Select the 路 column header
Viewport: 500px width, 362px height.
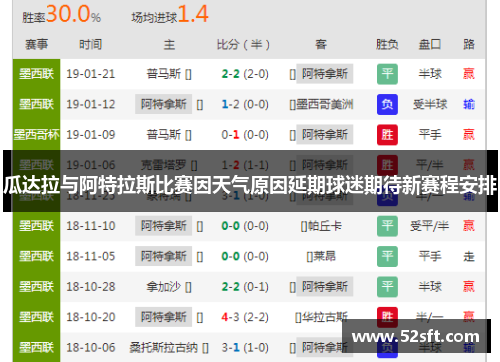[469, 44]
